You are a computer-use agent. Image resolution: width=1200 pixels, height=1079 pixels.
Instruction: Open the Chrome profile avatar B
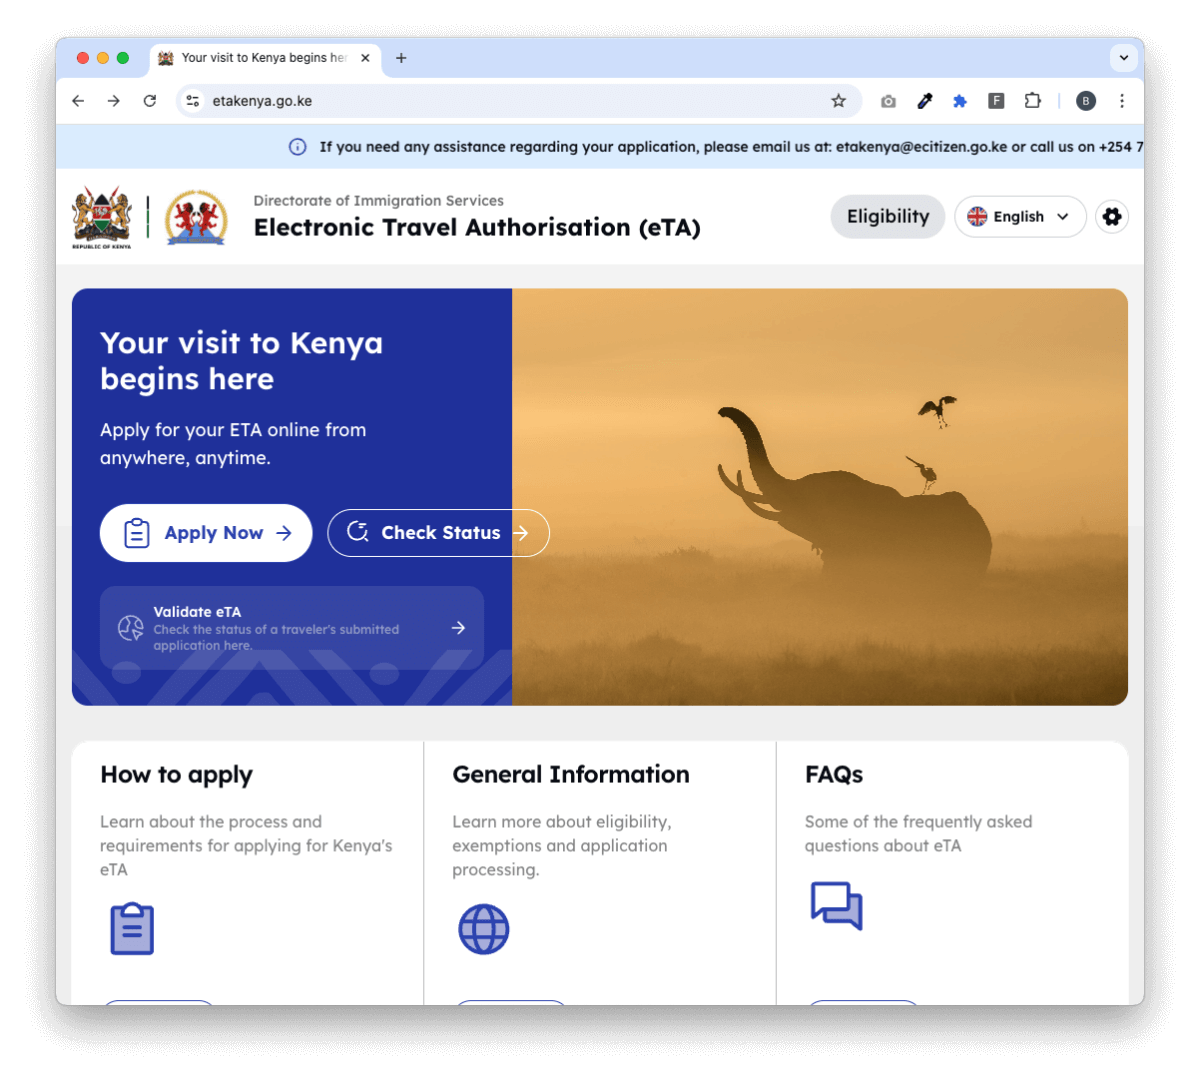[1086, 101]
